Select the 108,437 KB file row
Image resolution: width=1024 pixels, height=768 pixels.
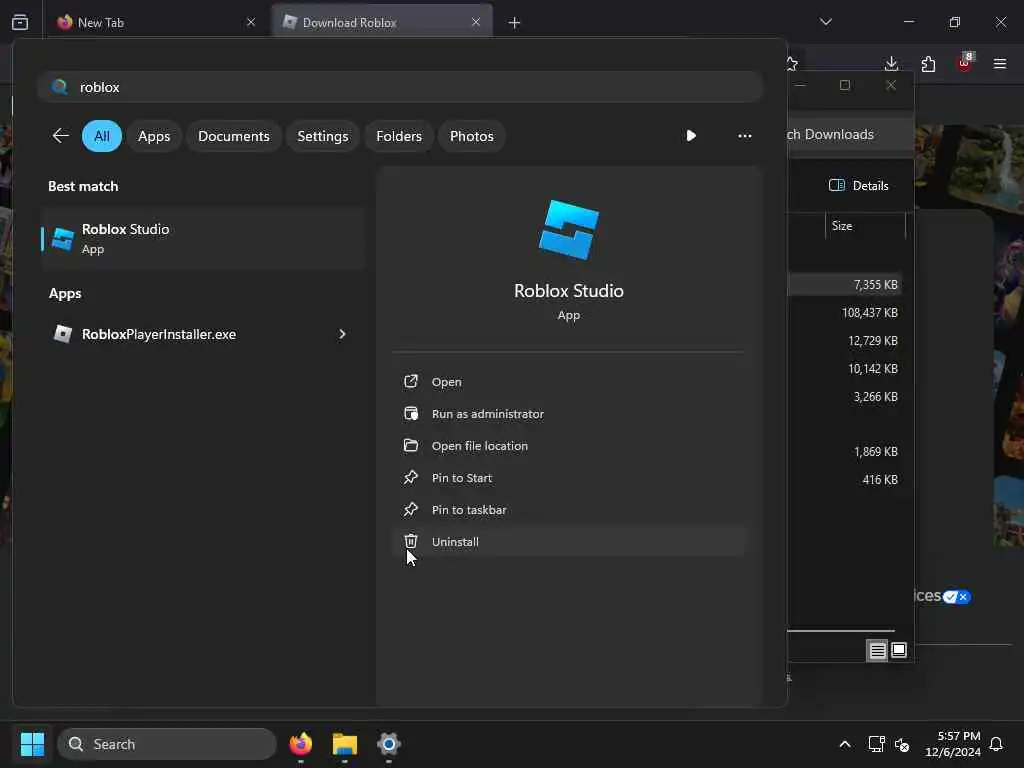pos(844,313)
